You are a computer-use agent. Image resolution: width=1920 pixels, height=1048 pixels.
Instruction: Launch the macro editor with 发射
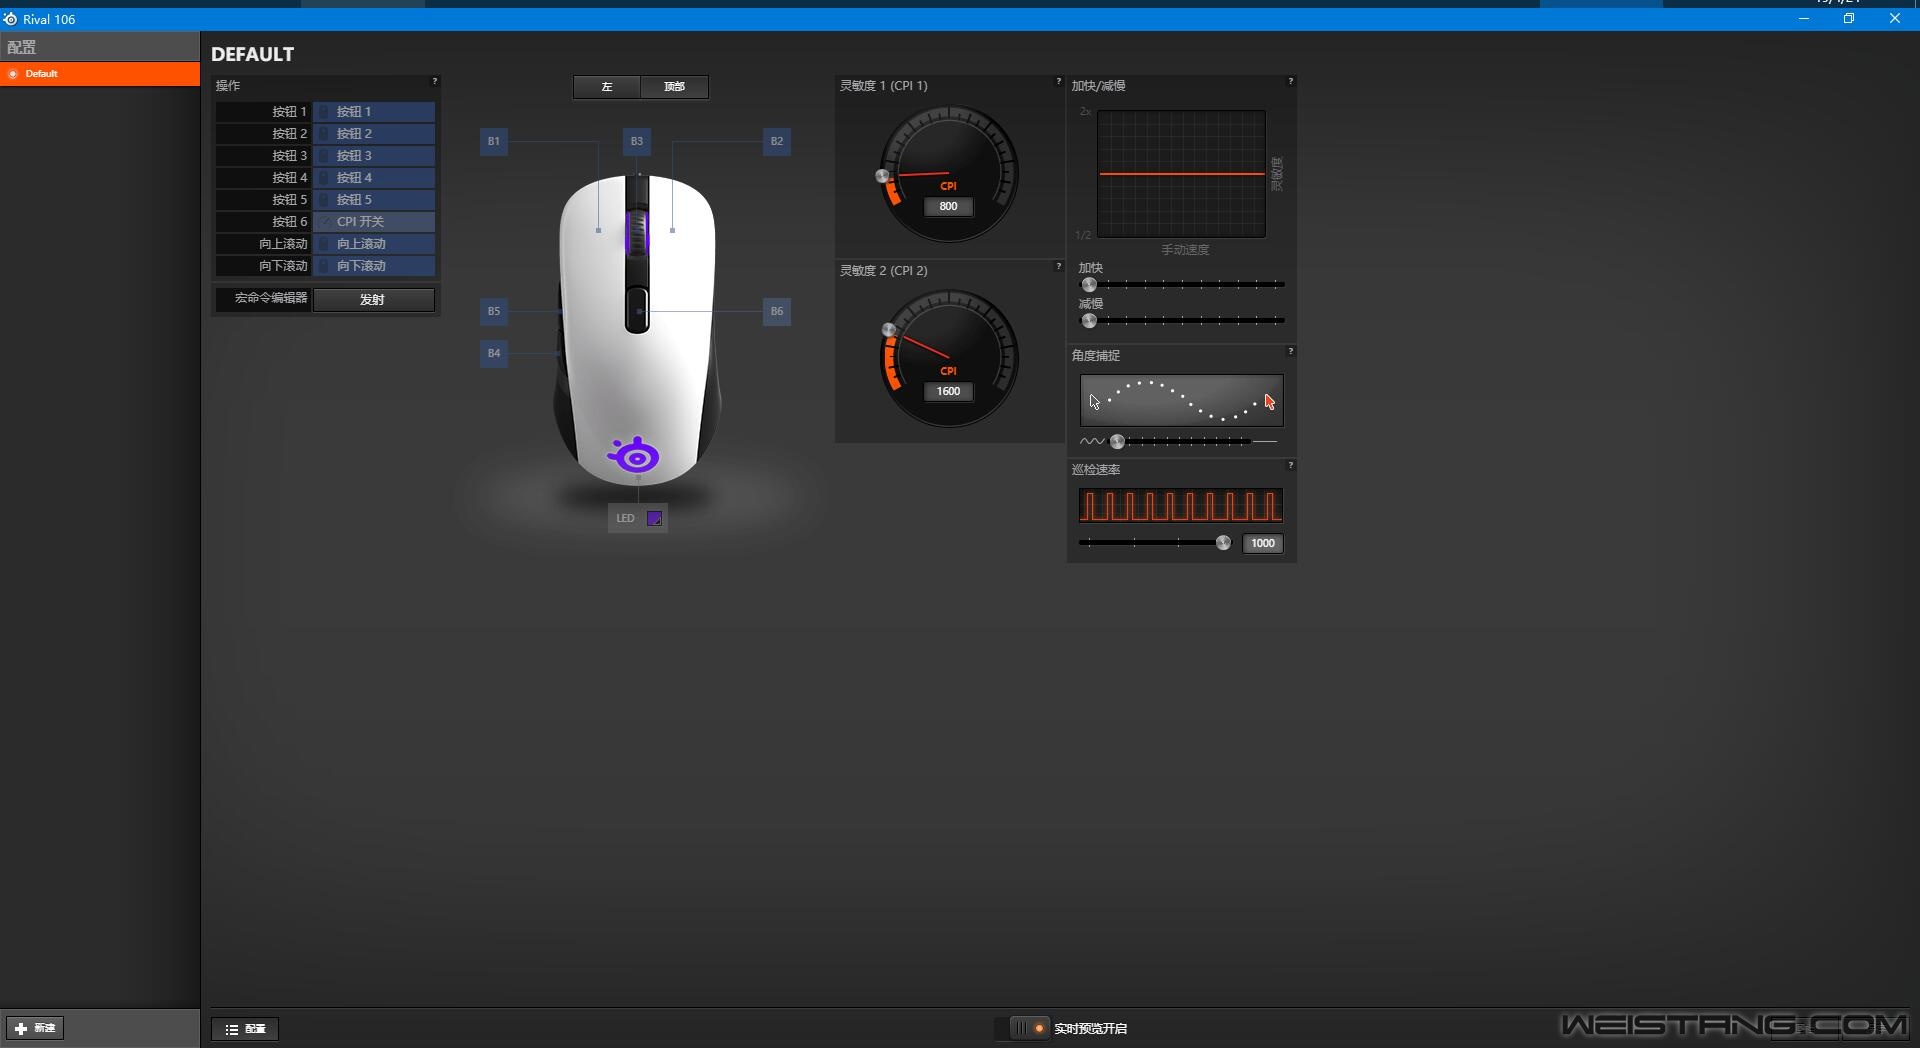click(373, 300)
